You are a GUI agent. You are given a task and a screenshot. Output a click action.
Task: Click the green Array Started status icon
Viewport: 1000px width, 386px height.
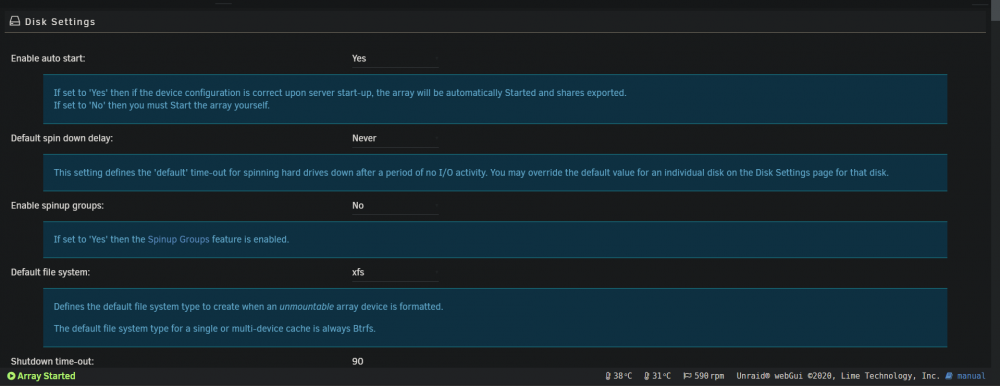coord(11,376)
